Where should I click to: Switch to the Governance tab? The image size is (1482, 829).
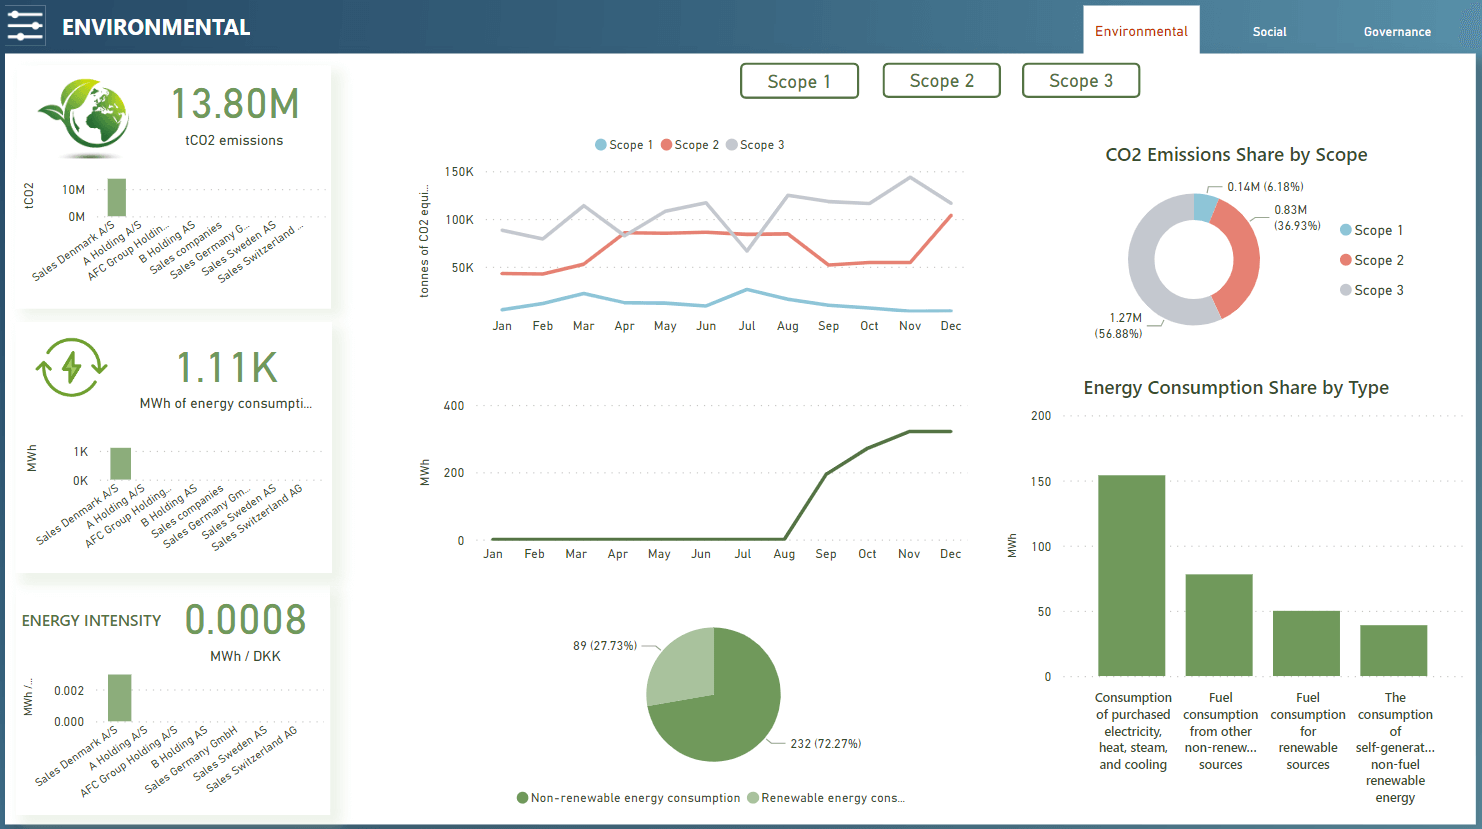click(1396, 31)
